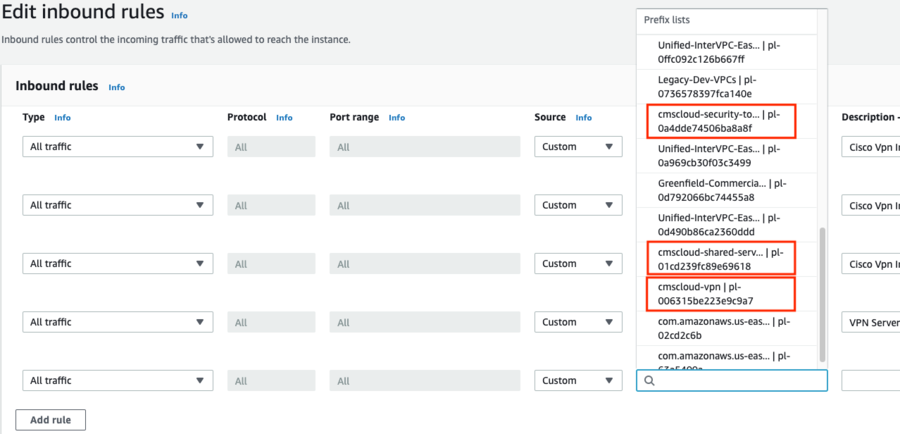The image size is (900, 434).
Task: Open the Info link beside the Inbound rules heading
Action: coord(117,87)
